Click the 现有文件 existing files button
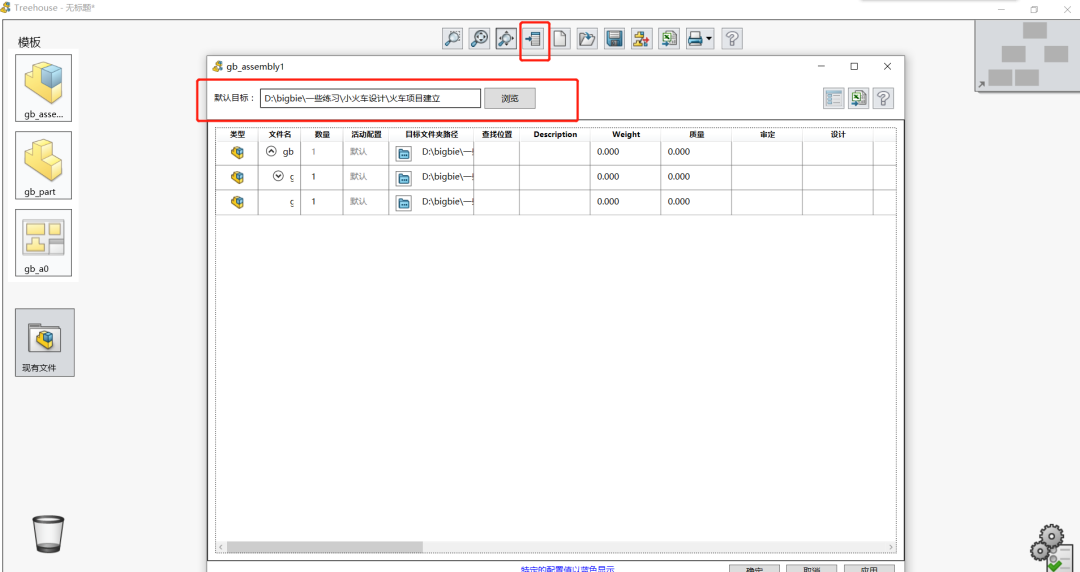Viewport: 1080px width, 572px height. [x=45, y=343]
